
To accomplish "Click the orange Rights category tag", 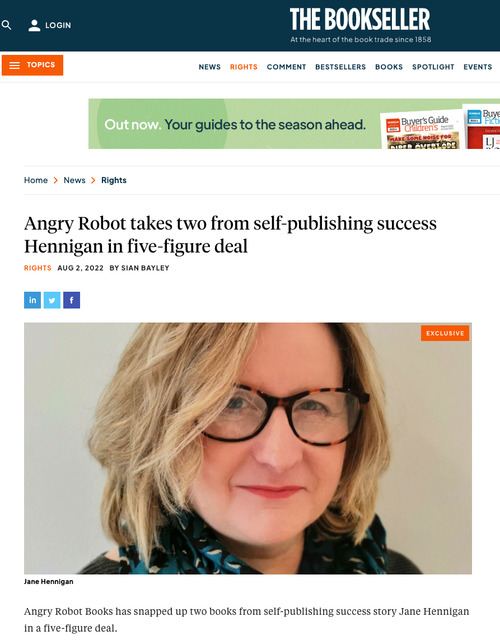I will tap(38, 268).
